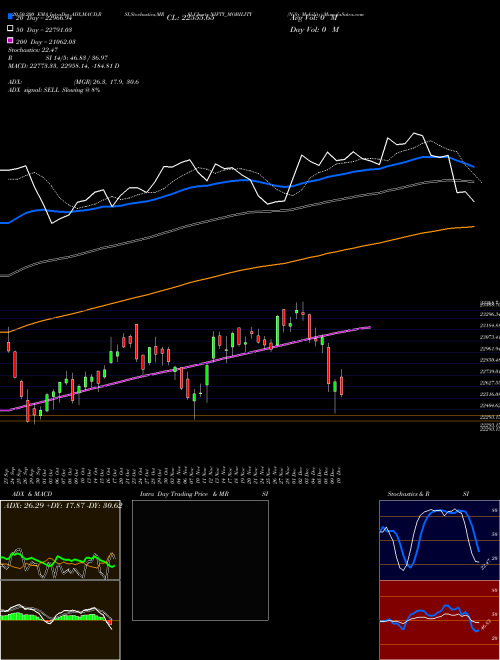The height and width of the screenshot is (660, 500).
Task: Click the 'Intra Day Trading Price & MR SI' title
Action: [204, 494]
